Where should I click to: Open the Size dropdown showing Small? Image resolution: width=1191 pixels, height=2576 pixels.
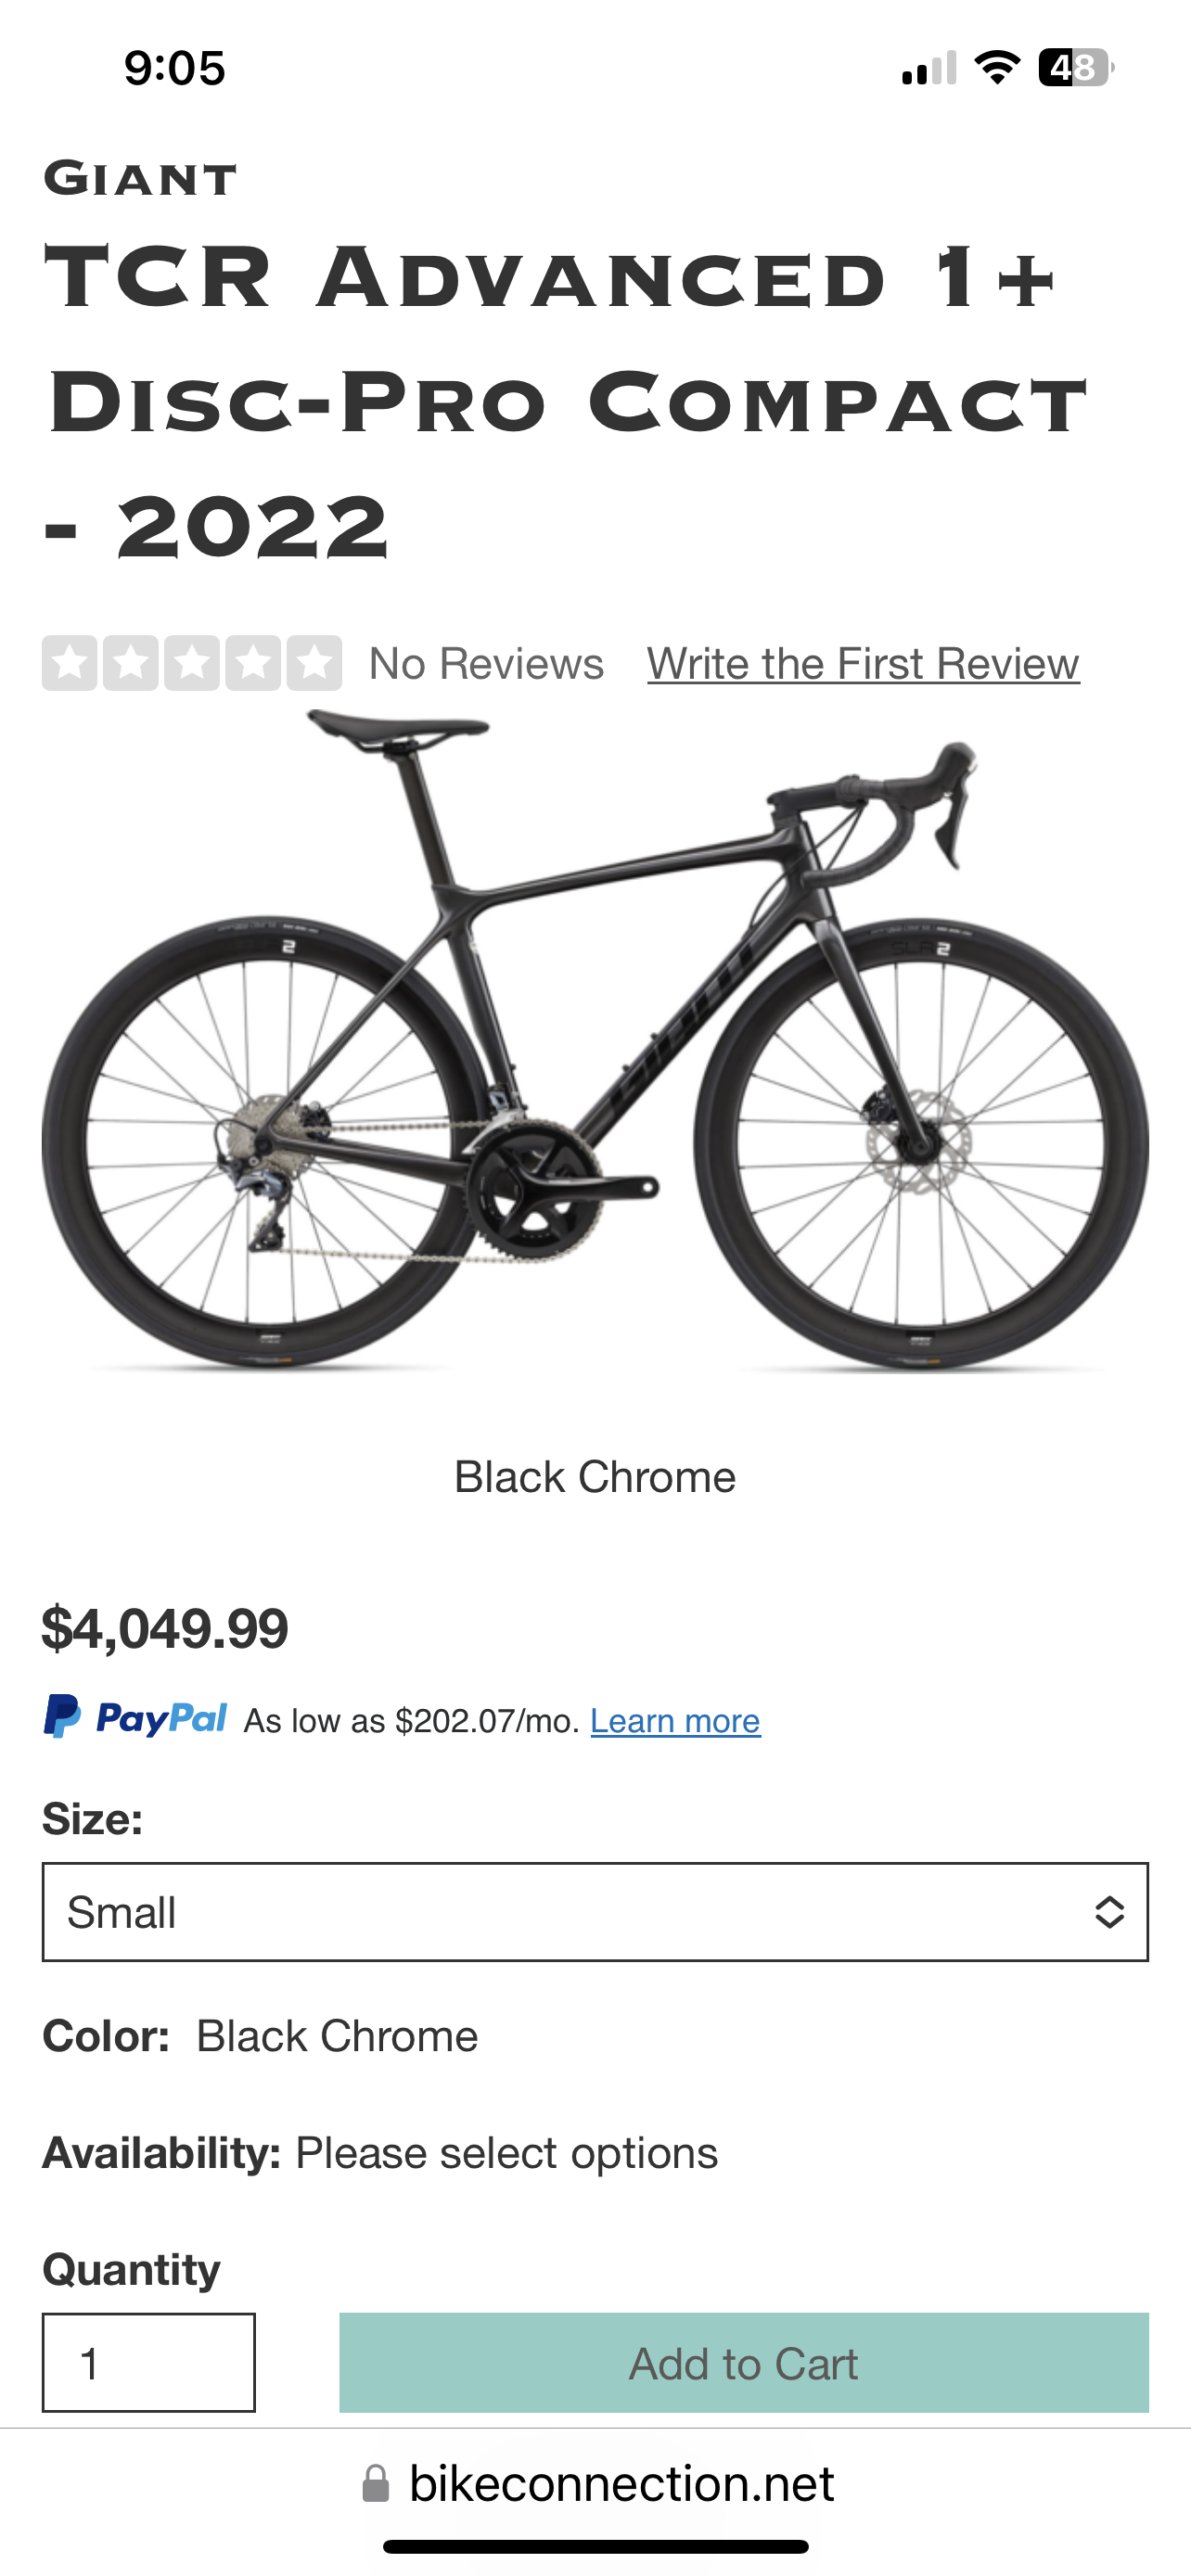595,1911
